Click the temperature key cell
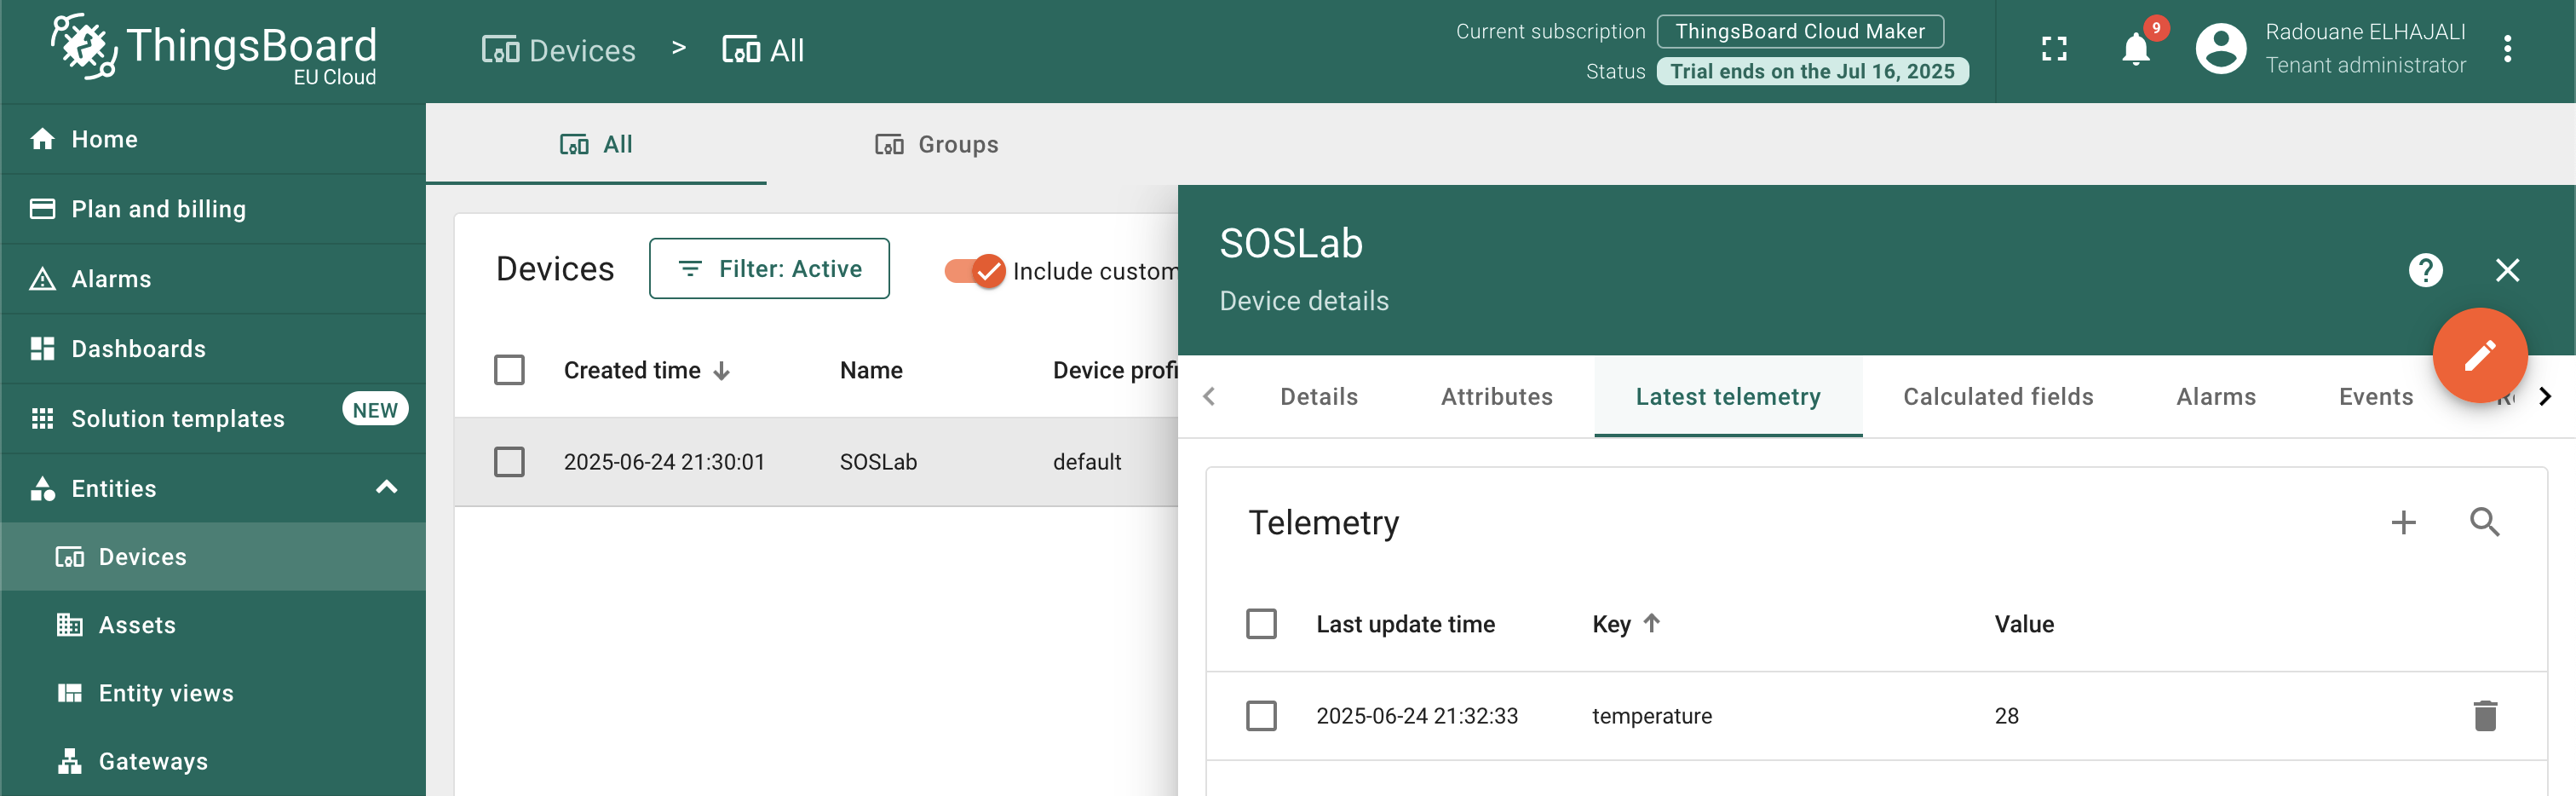Viewport: 2576px width, 796px height. tap(1652, 716)
